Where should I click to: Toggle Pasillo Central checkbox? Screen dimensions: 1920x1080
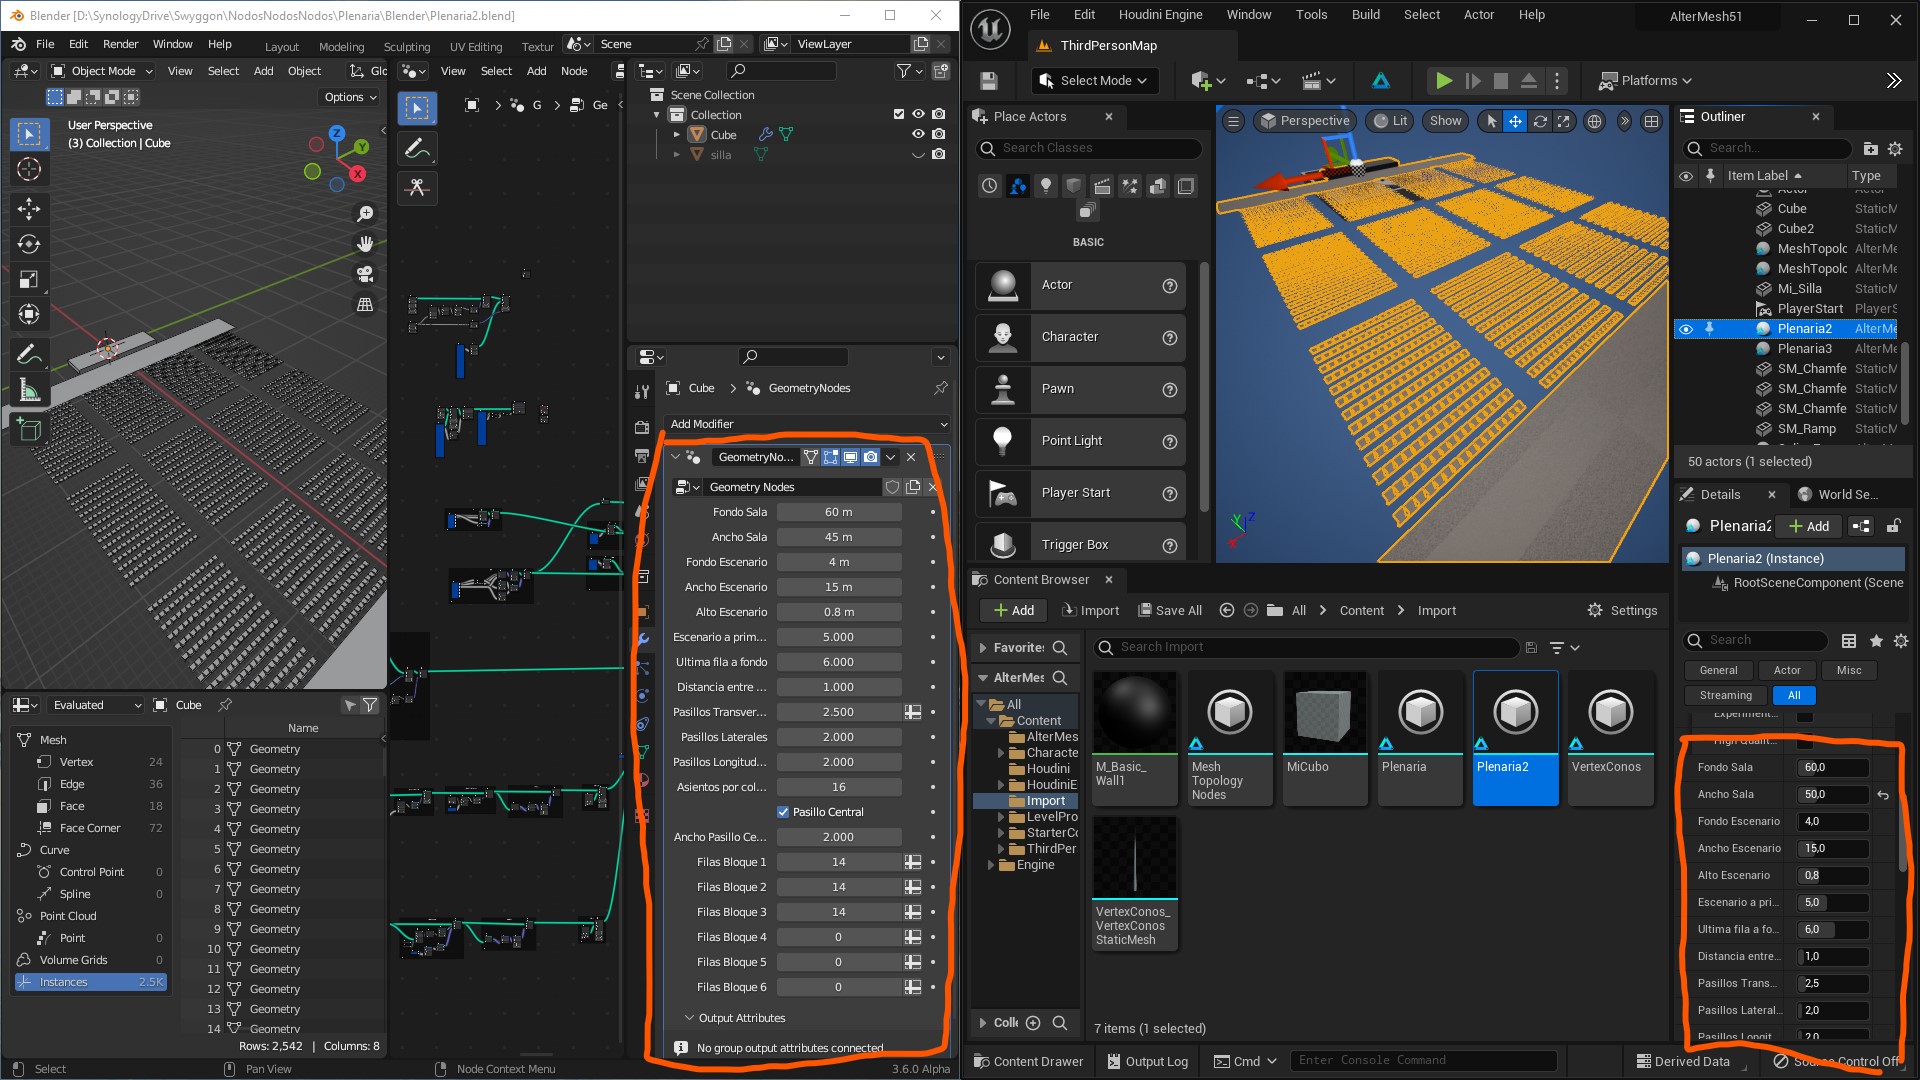(x=783, y=812)
